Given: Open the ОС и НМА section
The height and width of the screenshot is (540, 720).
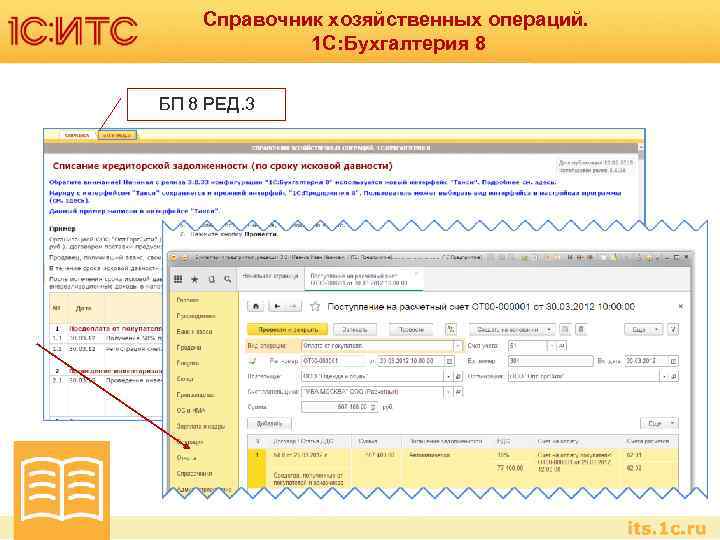Looking at the screenshot, I should pyautogui.click(x=191, y=411).
